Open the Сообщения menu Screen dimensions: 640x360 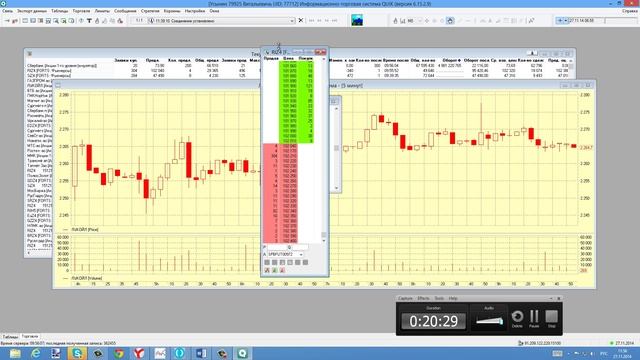click(125, 11)
